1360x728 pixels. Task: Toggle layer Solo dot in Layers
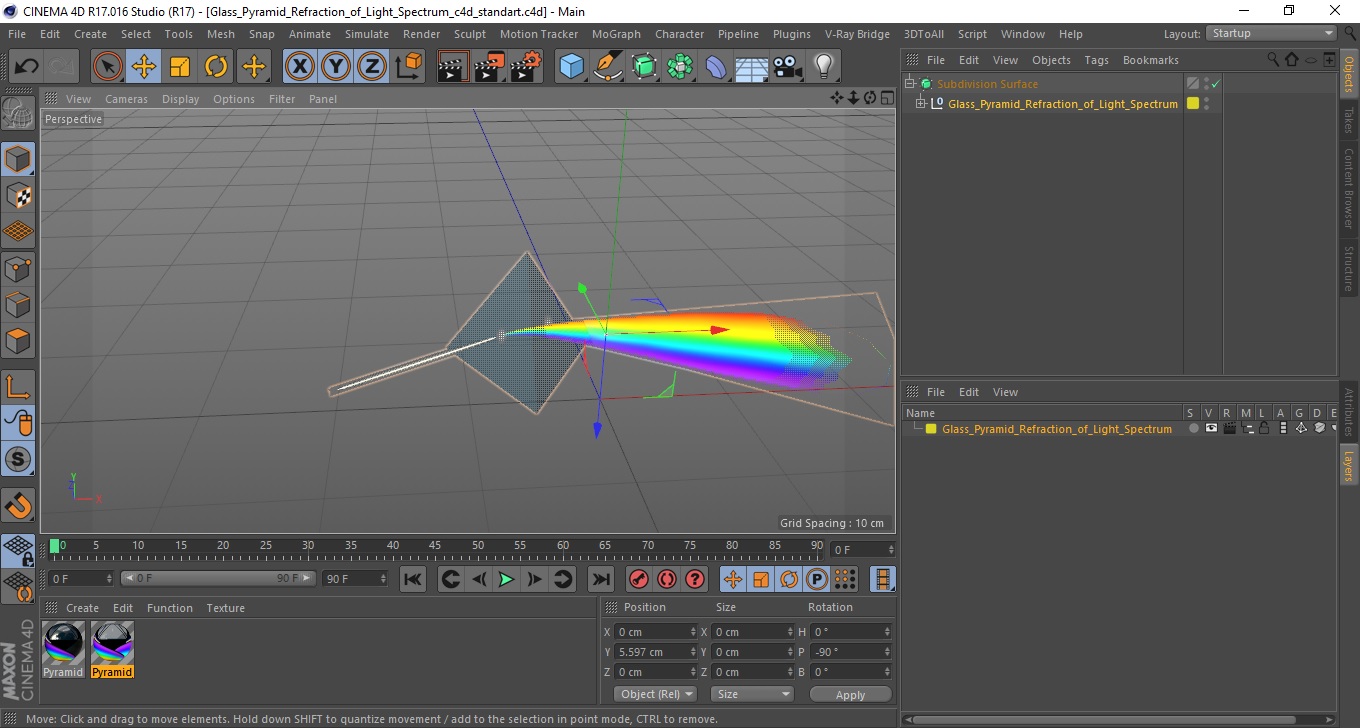point(1193,428)
